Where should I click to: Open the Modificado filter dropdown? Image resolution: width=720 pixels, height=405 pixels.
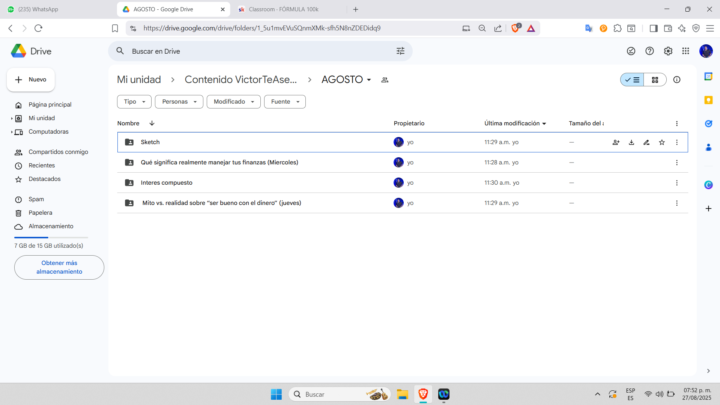[233, 101]
